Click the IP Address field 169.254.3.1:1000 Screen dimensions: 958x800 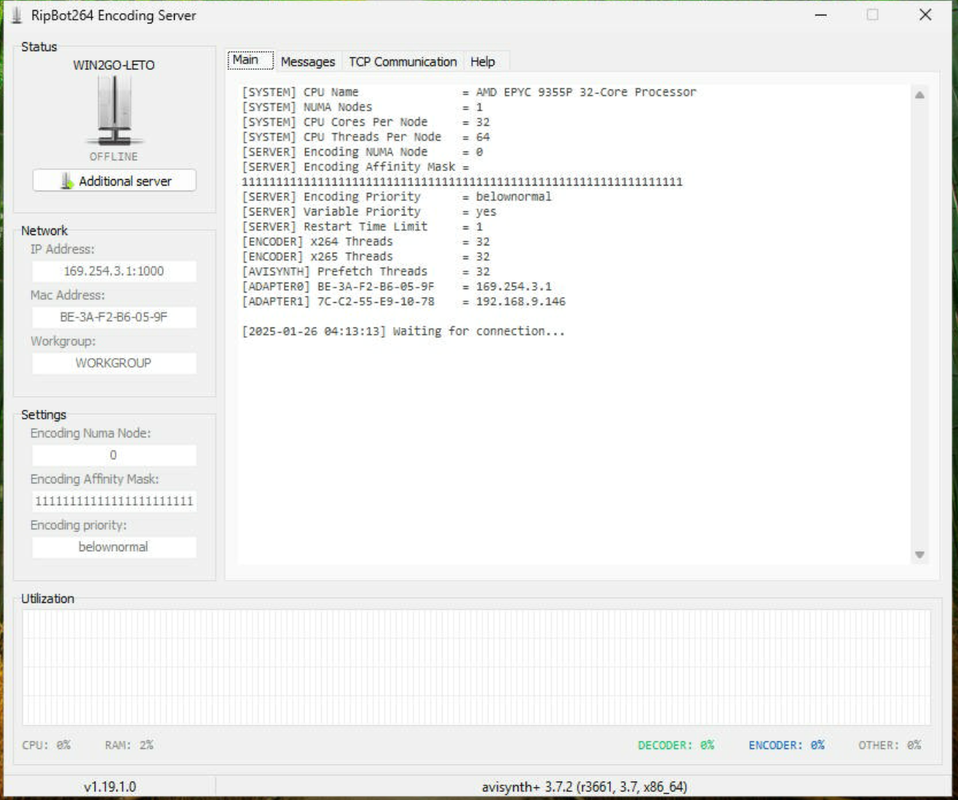click(x=114, y=271)
